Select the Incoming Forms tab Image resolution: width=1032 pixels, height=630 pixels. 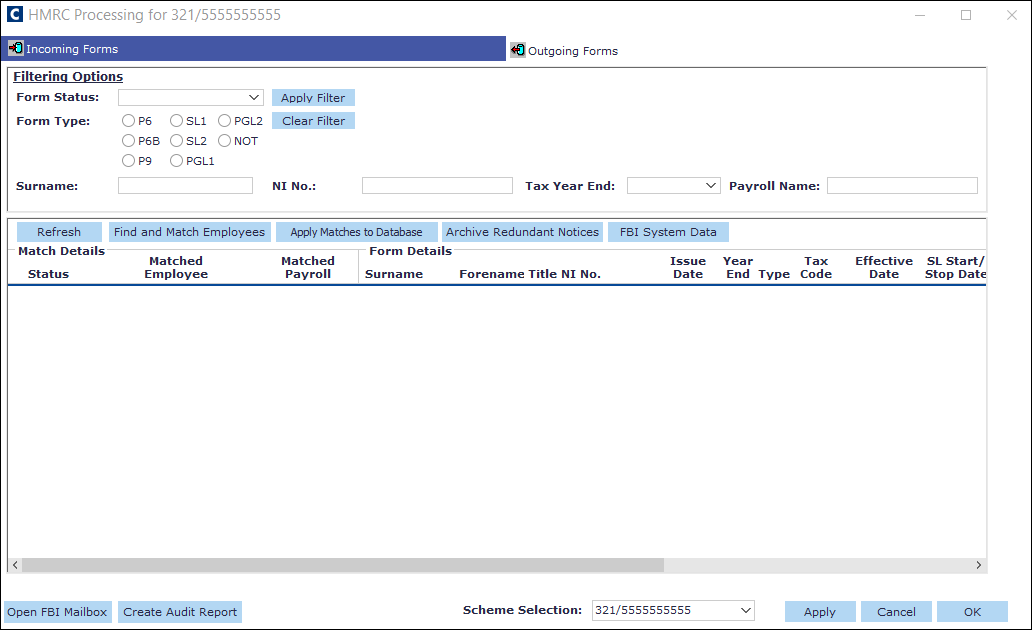[x=253, y=49]
